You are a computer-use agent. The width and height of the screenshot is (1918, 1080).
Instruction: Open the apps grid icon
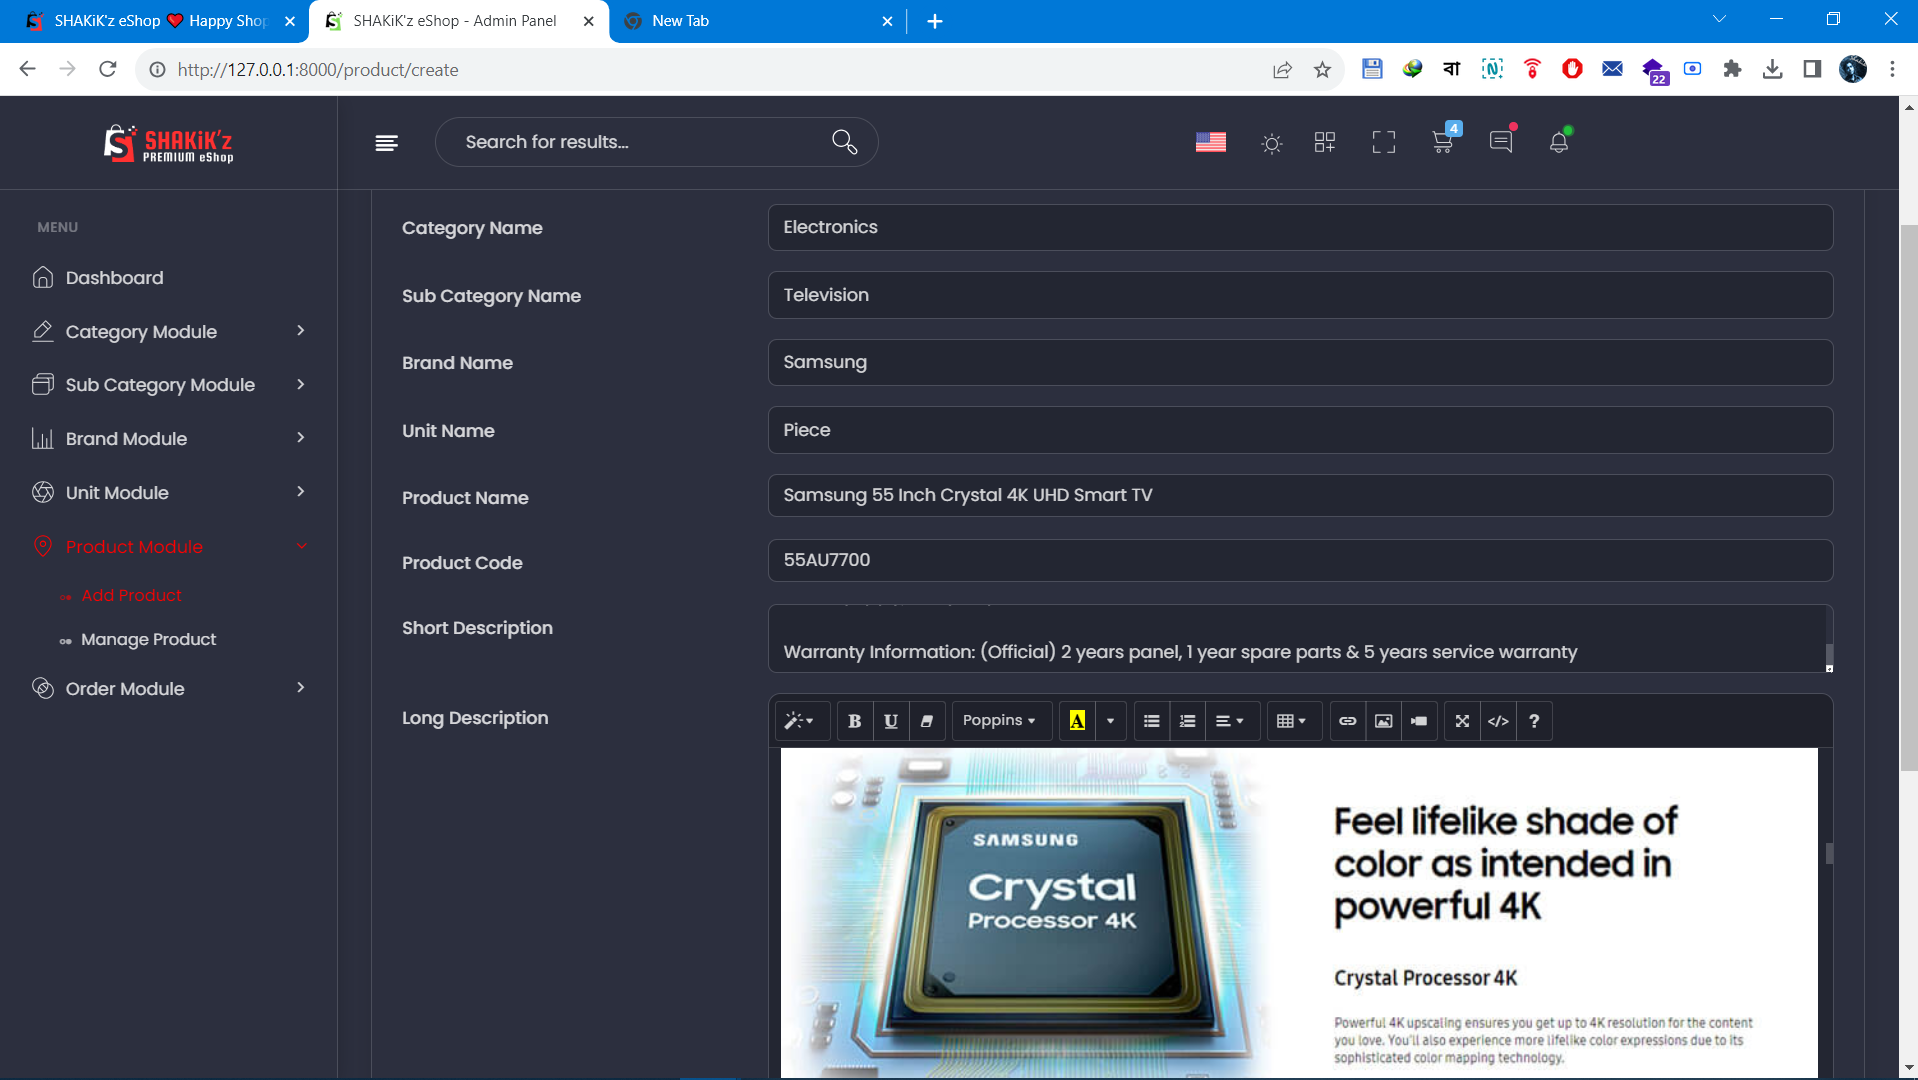pos(1324,142)
